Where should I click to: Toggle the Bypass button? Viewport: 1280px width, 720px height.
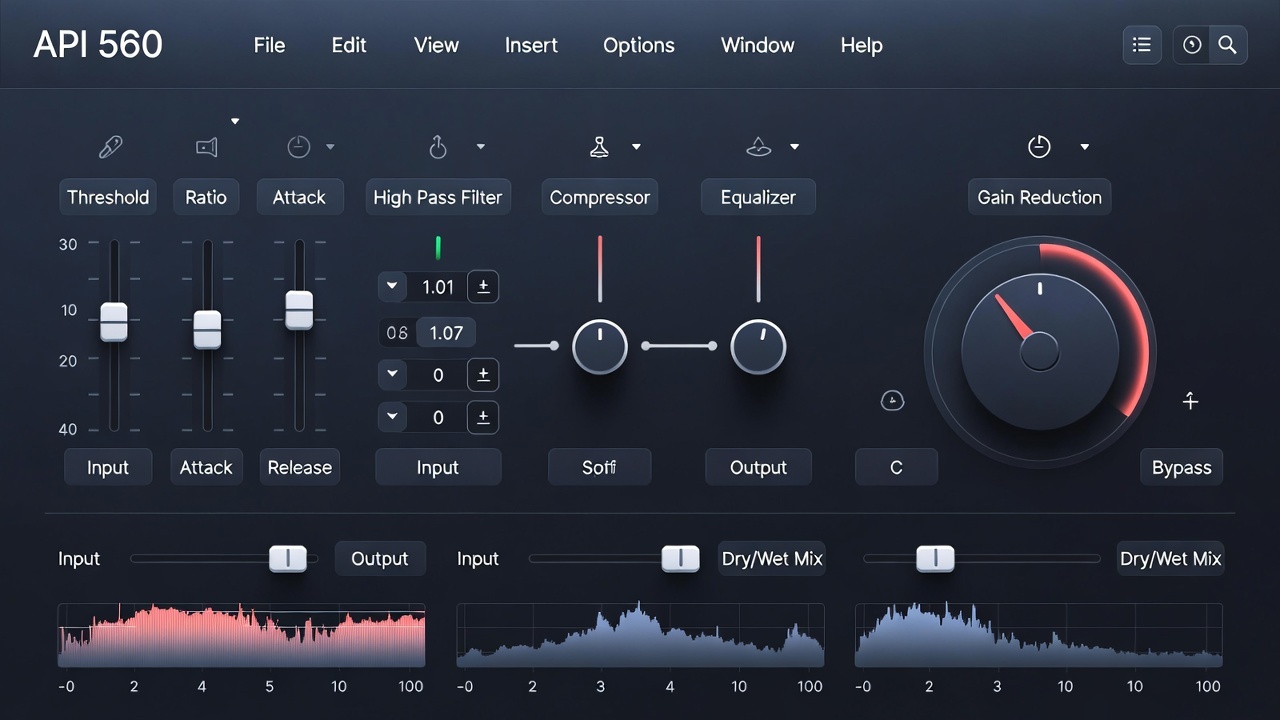click(1181, 467)
